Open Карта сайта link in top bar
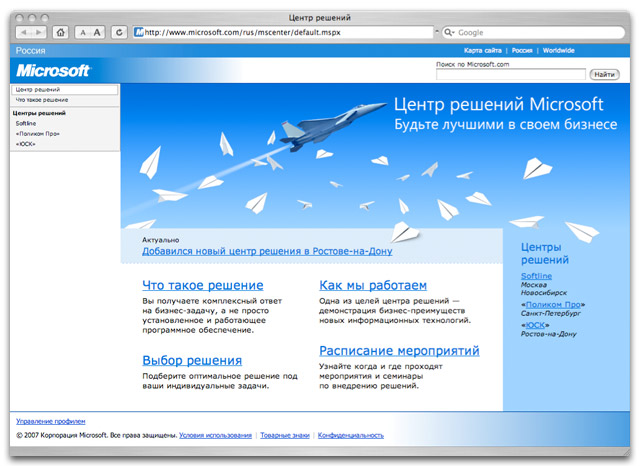The height and width of the screenshot is (466, 640). coord(484,50)
